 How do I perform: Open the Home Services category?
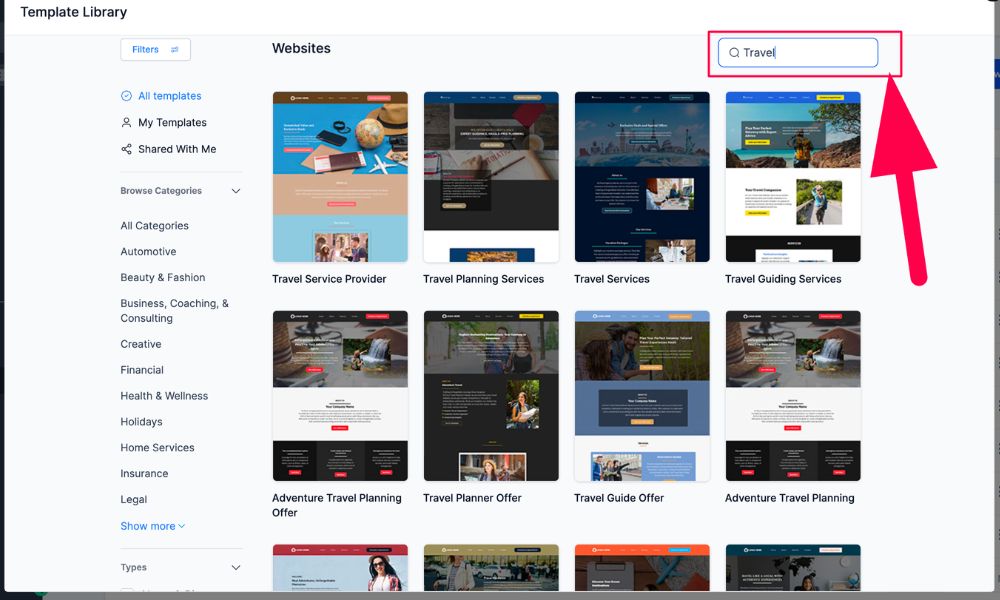[x=157, y=448]
